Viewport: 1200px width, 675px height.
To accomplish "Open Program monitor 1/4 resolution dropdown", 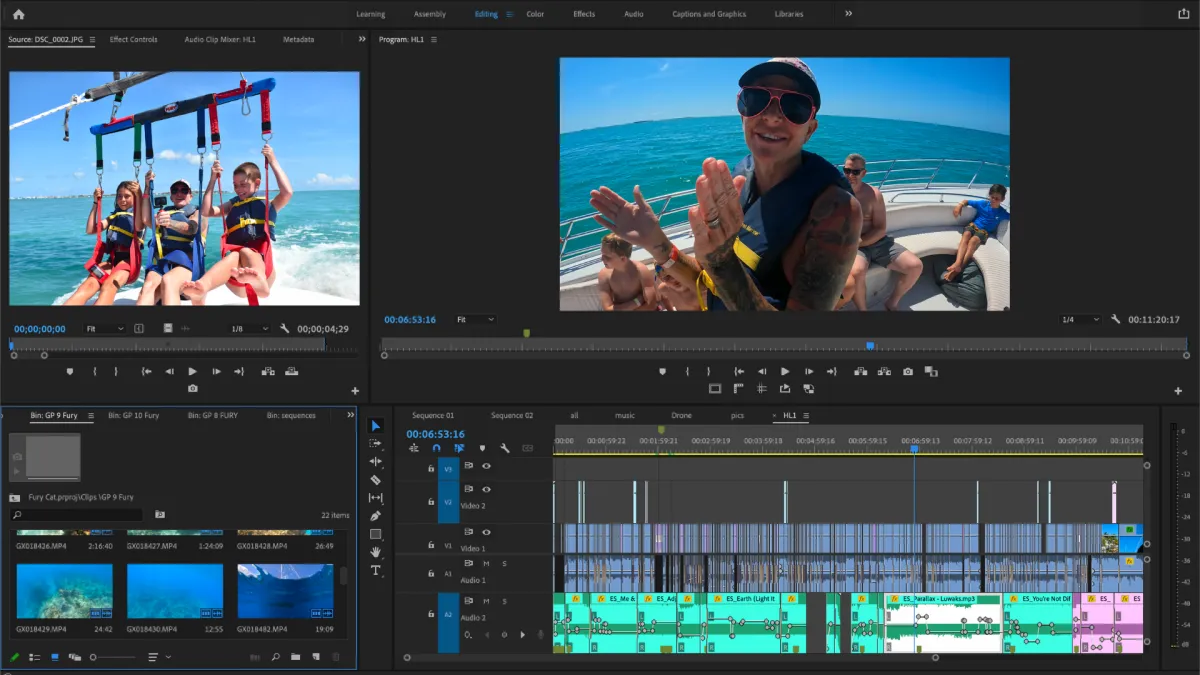I will [x=1079, y=320].
